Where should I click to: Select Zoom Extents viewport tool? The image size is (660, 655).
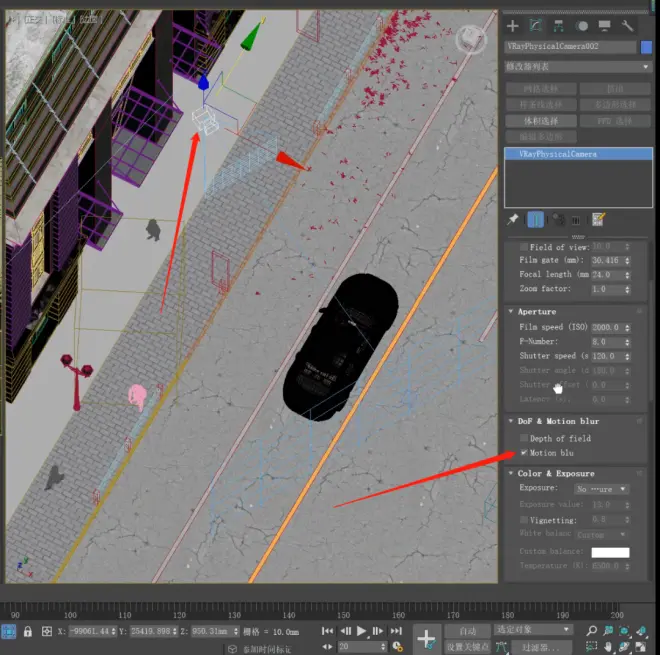(x=624, y=631)
